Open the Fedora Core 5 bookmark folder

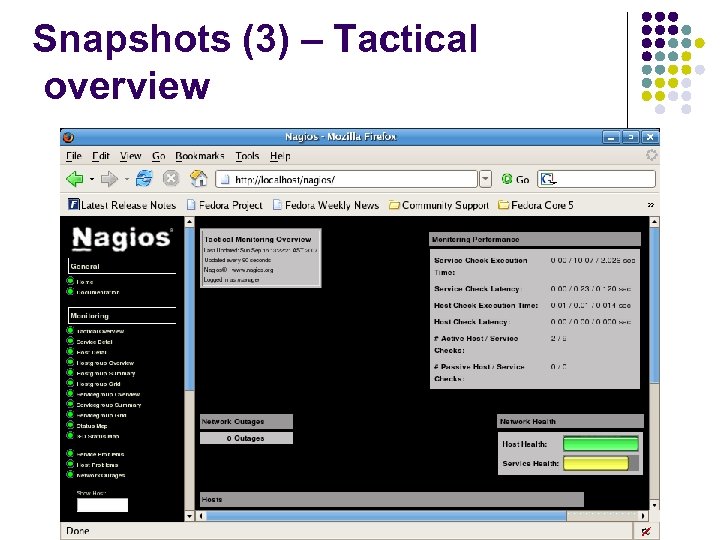click(x=536, y=205)
